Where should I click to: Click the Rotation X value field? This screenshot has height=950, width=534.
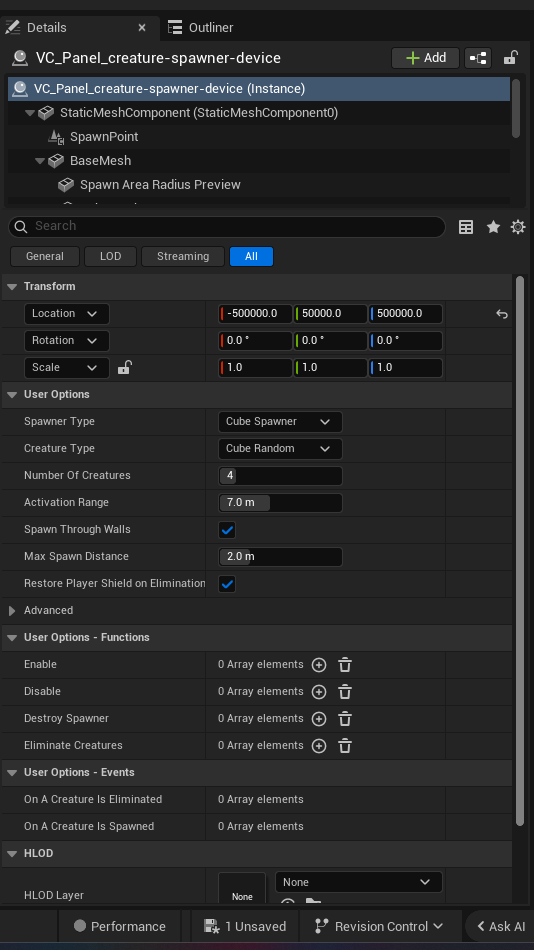pyautogui.click(x=255, y=340)
